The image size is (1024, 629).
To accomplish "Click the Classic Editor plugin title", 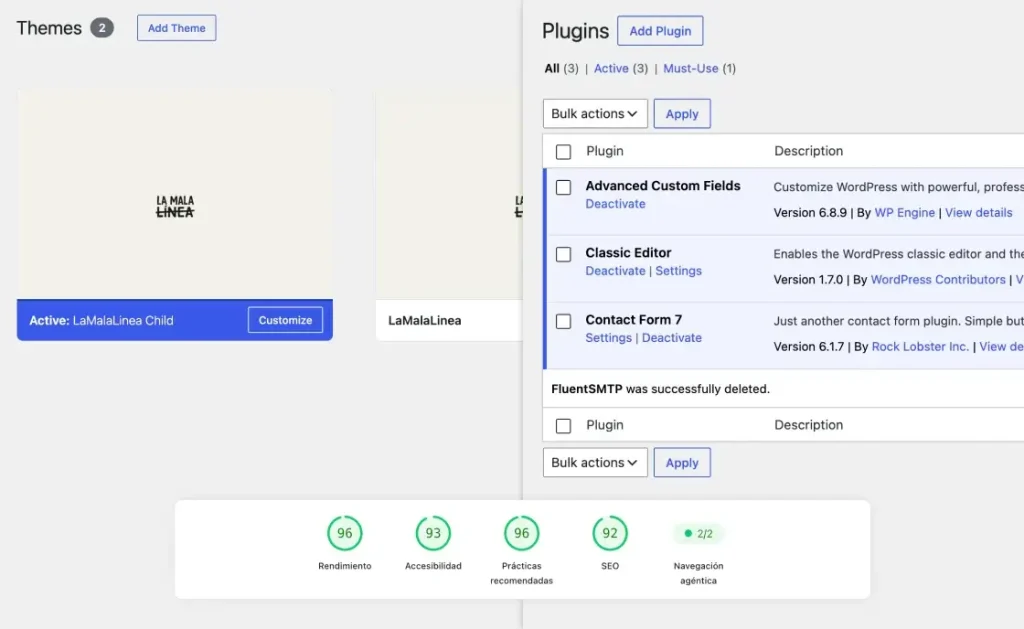I will pyautogui.click(x=628, y=253).
